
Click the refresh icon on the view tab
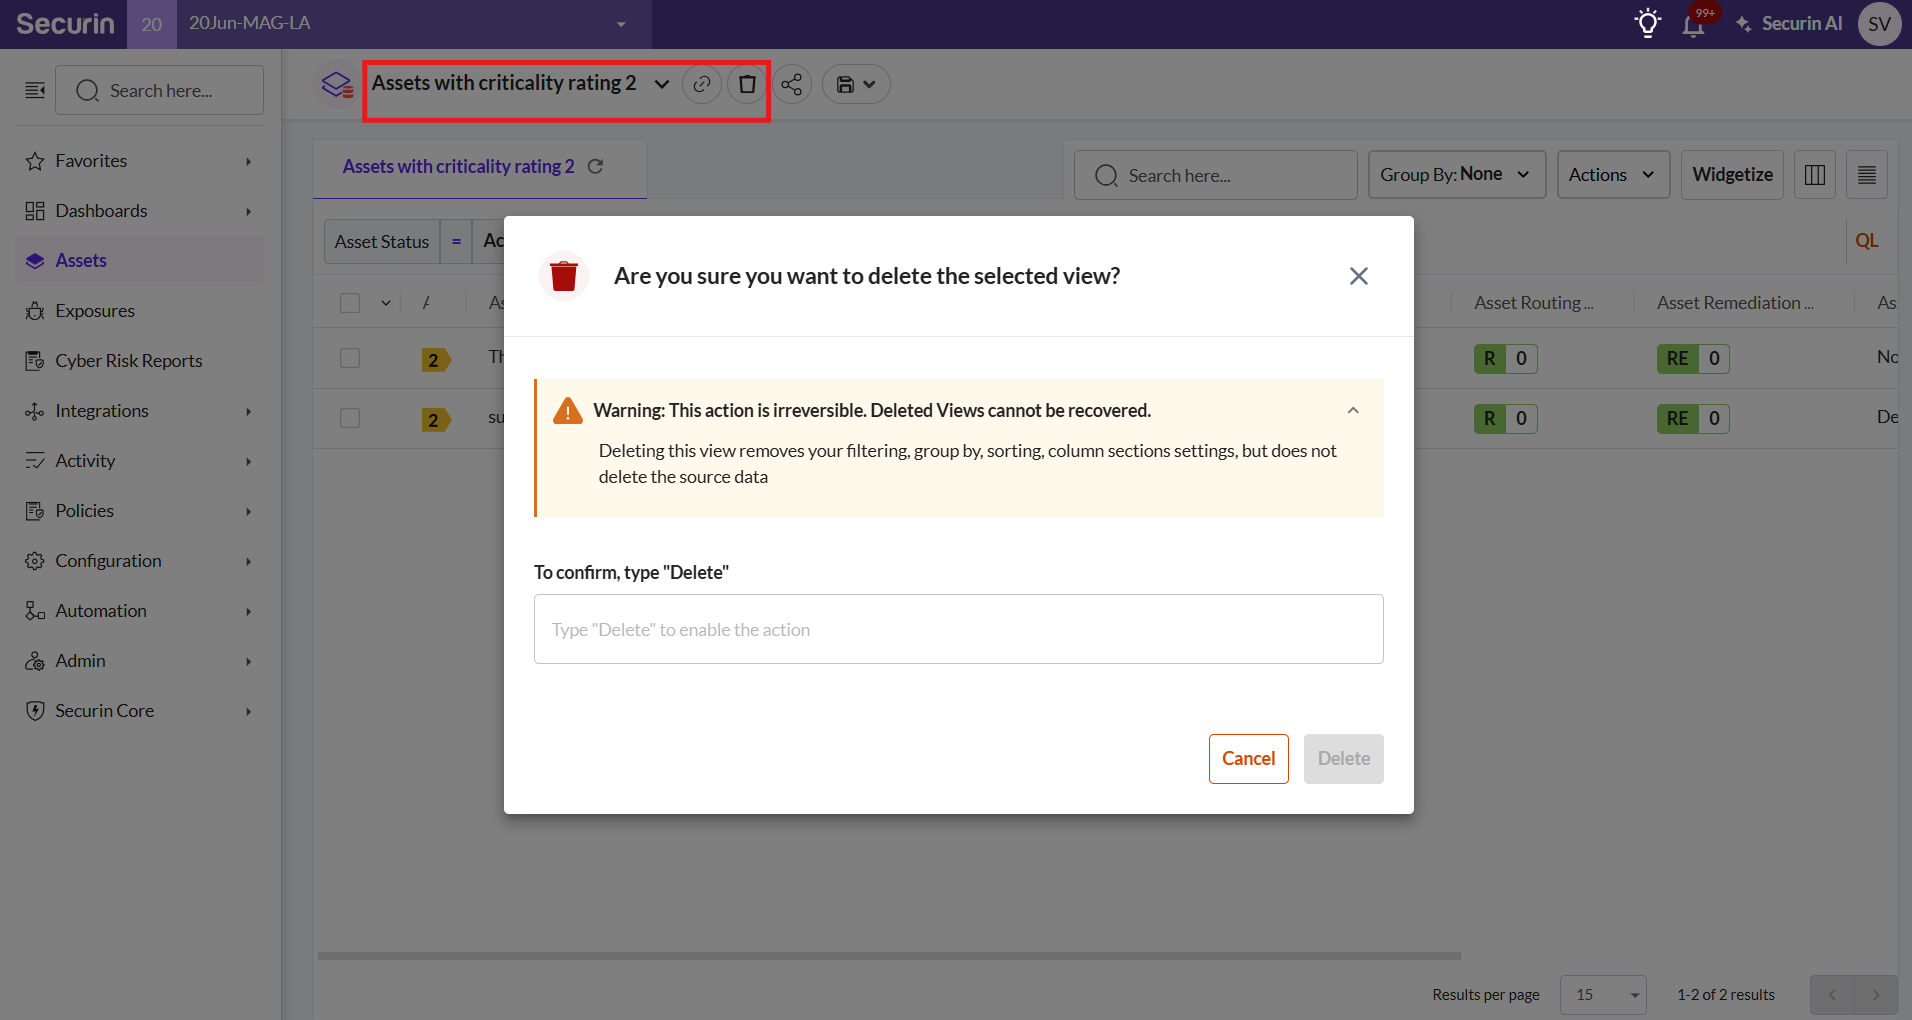point(596,166)
